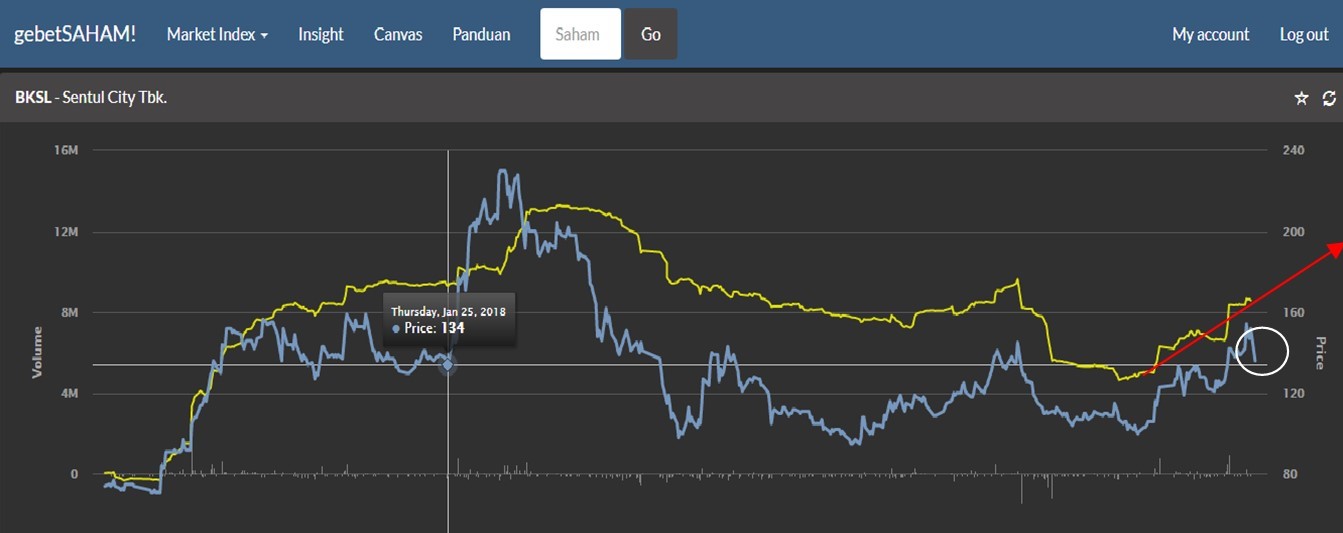Click the gebetSAHAM! brand logo
This screenshot has height=533, width=1343.
tap(74, 34)
